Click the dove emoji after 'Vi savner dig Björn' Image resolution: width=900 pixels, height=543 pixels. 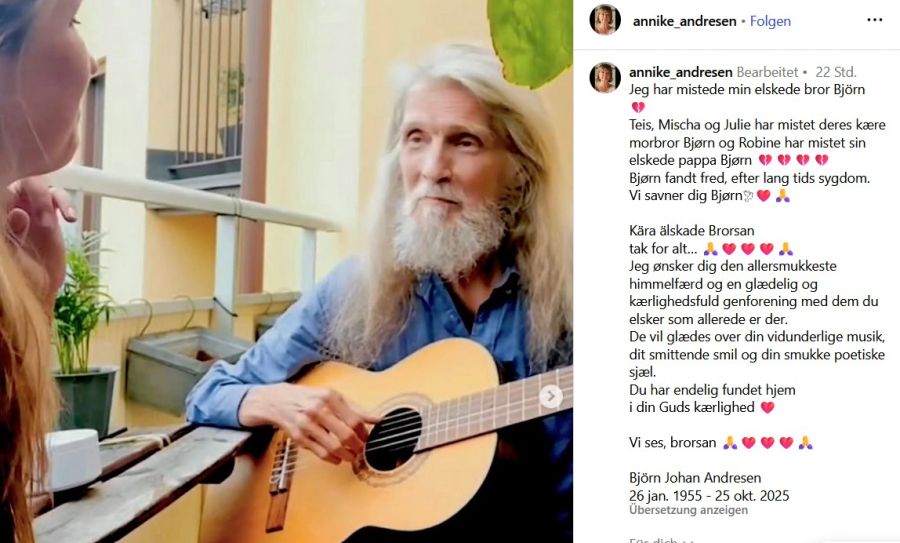748,196
